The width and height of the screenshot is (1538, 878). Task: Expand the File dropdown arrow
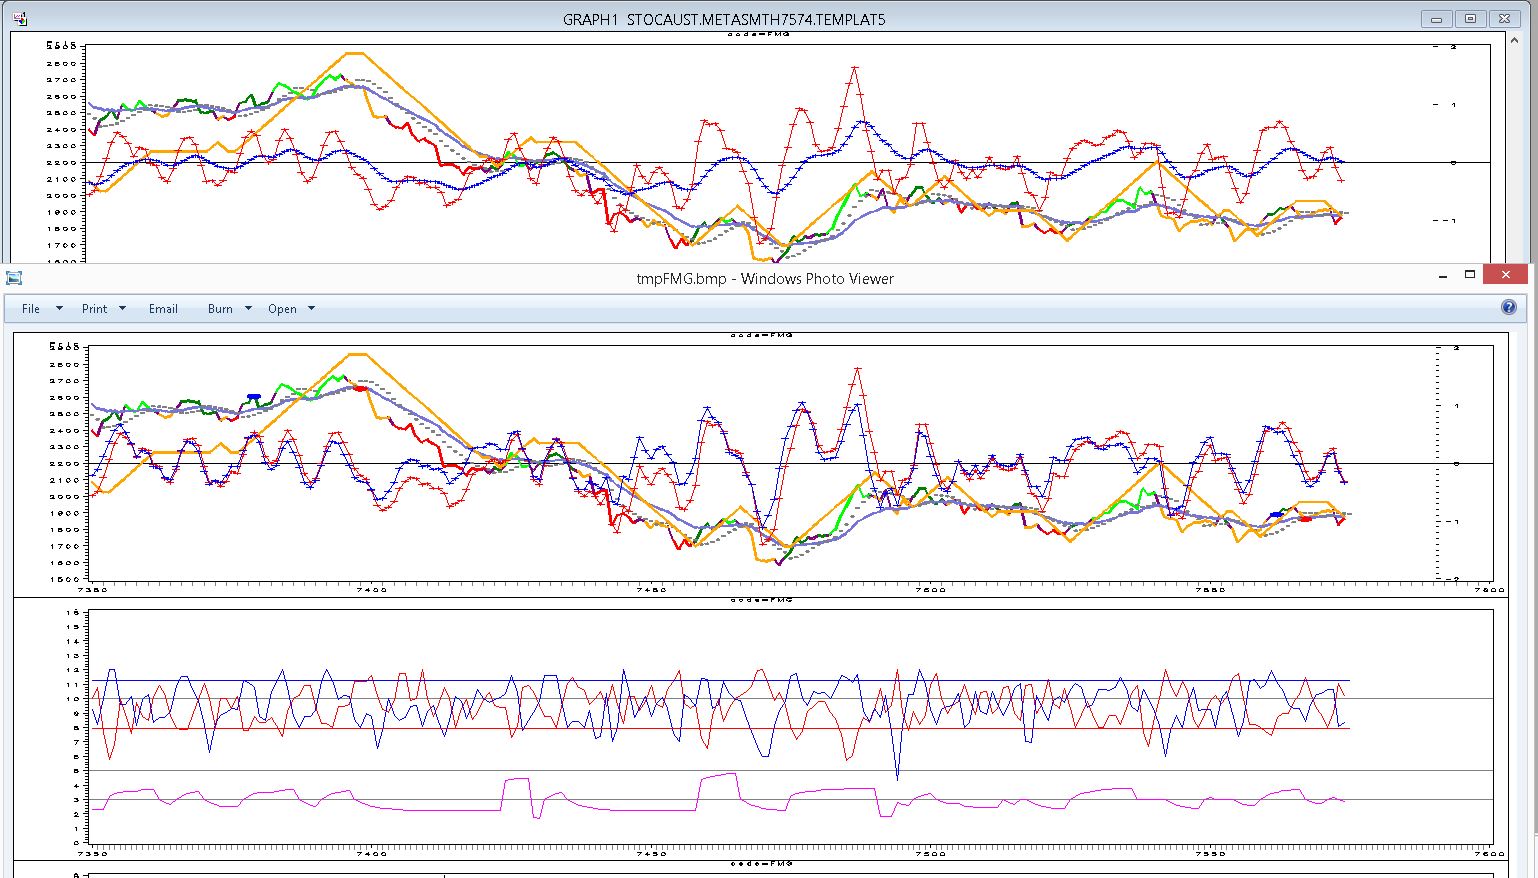(59, 308)
